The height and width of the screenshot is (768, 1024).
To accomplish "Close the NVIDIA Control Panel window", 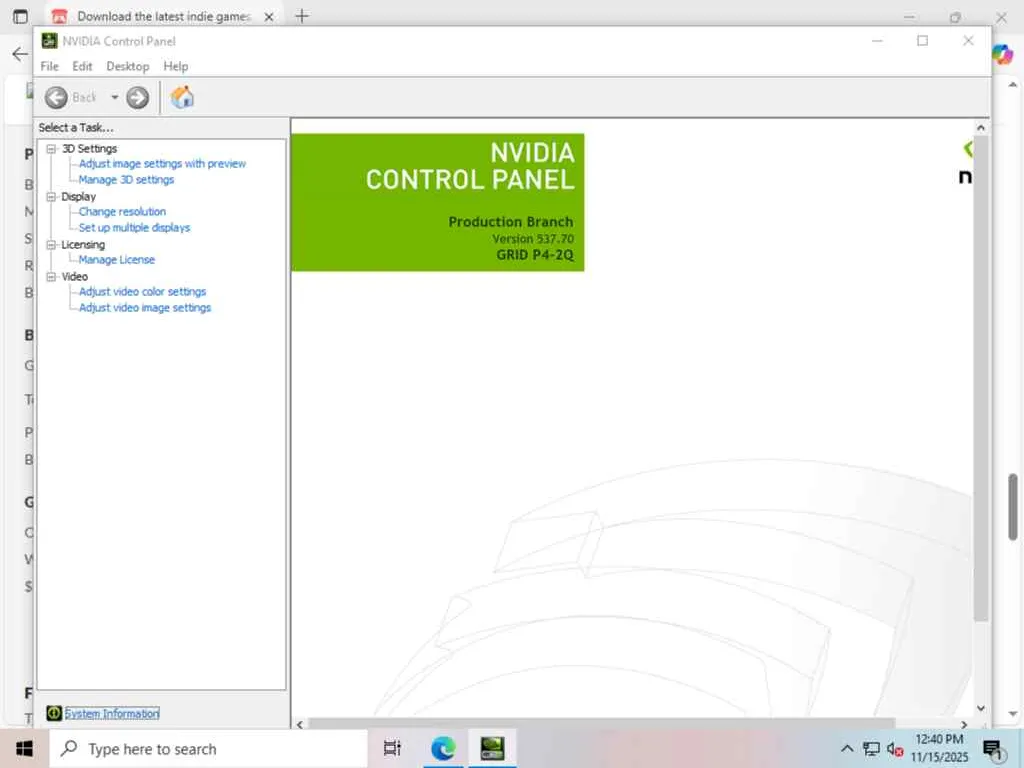I will 968,40.
